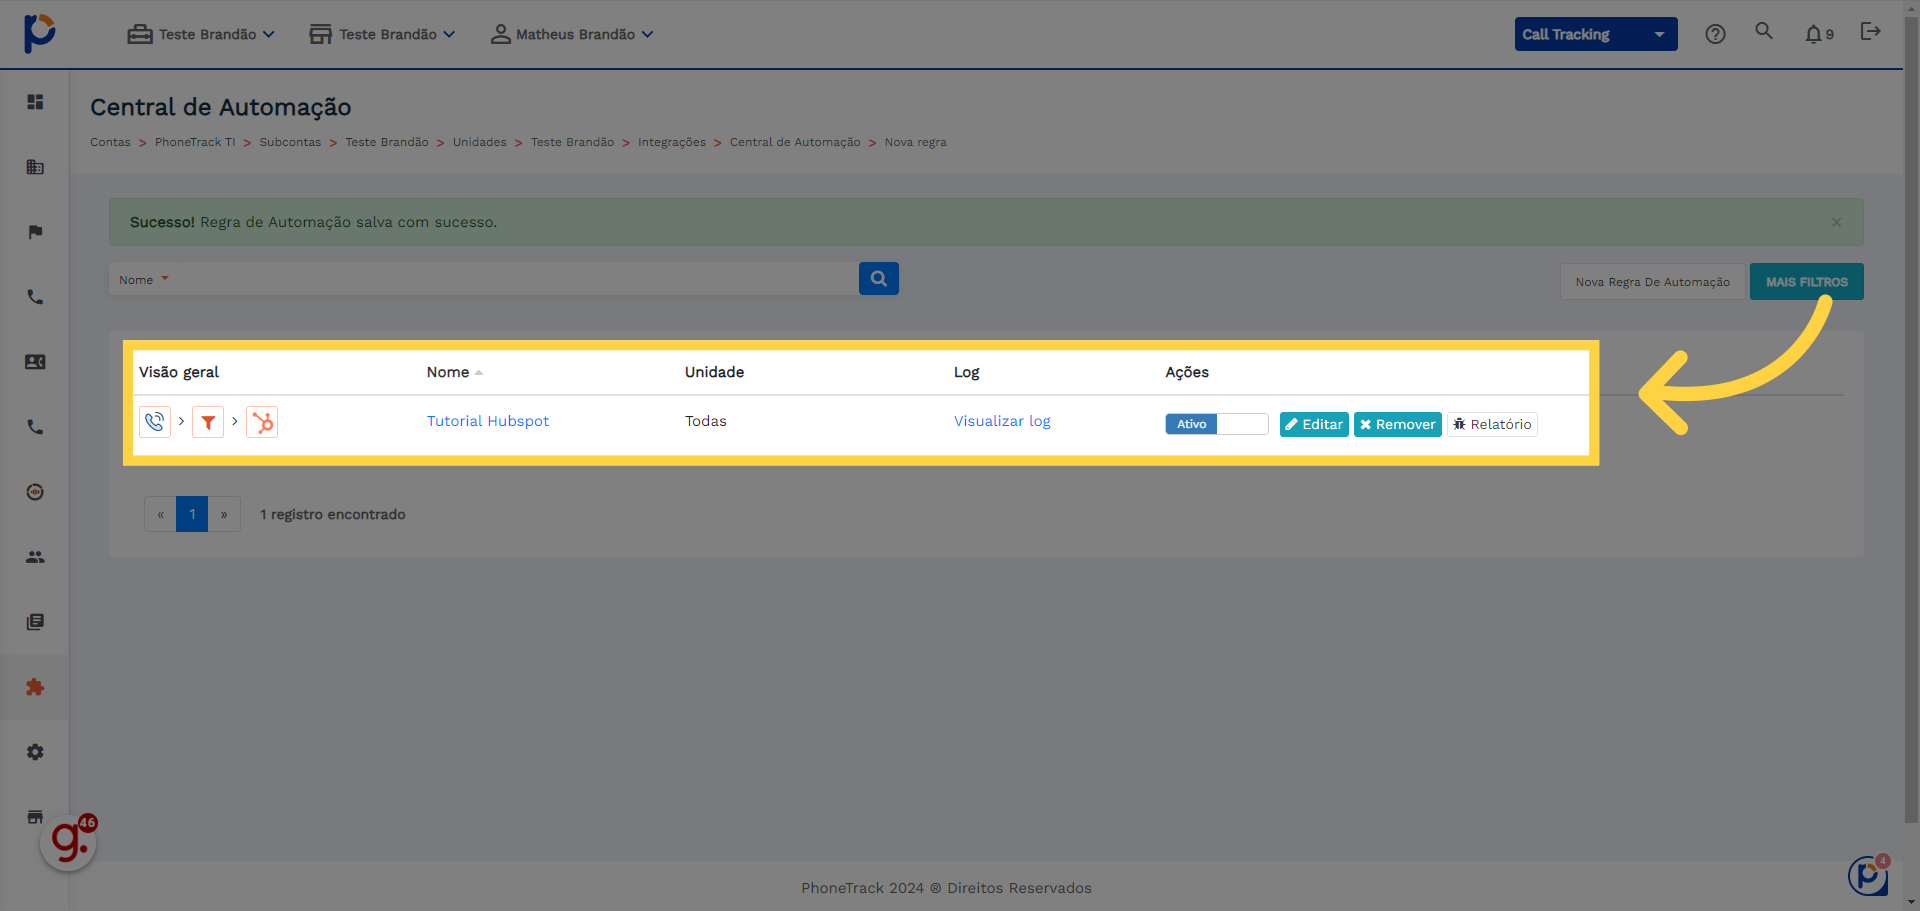Open the storefront sidebar icon
Viewport: 1920px width, 911px height.
click(x=35, y=817)
